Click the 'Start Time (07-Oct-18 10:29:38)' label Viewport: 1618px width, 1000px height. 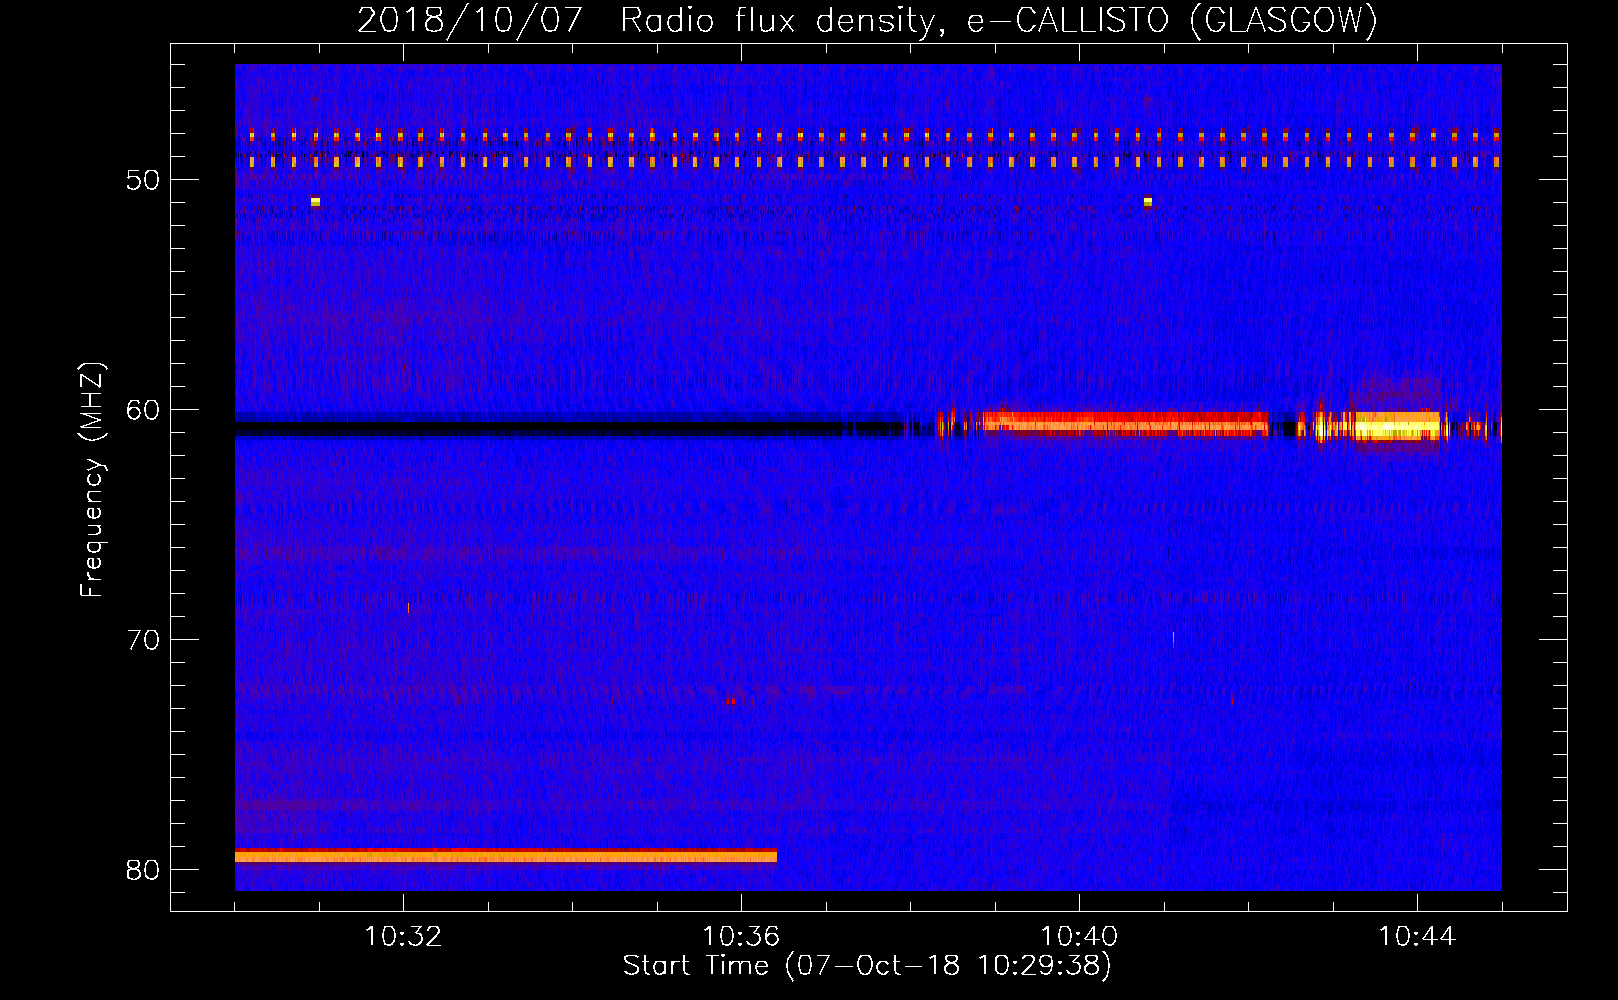tap(867, 966)
